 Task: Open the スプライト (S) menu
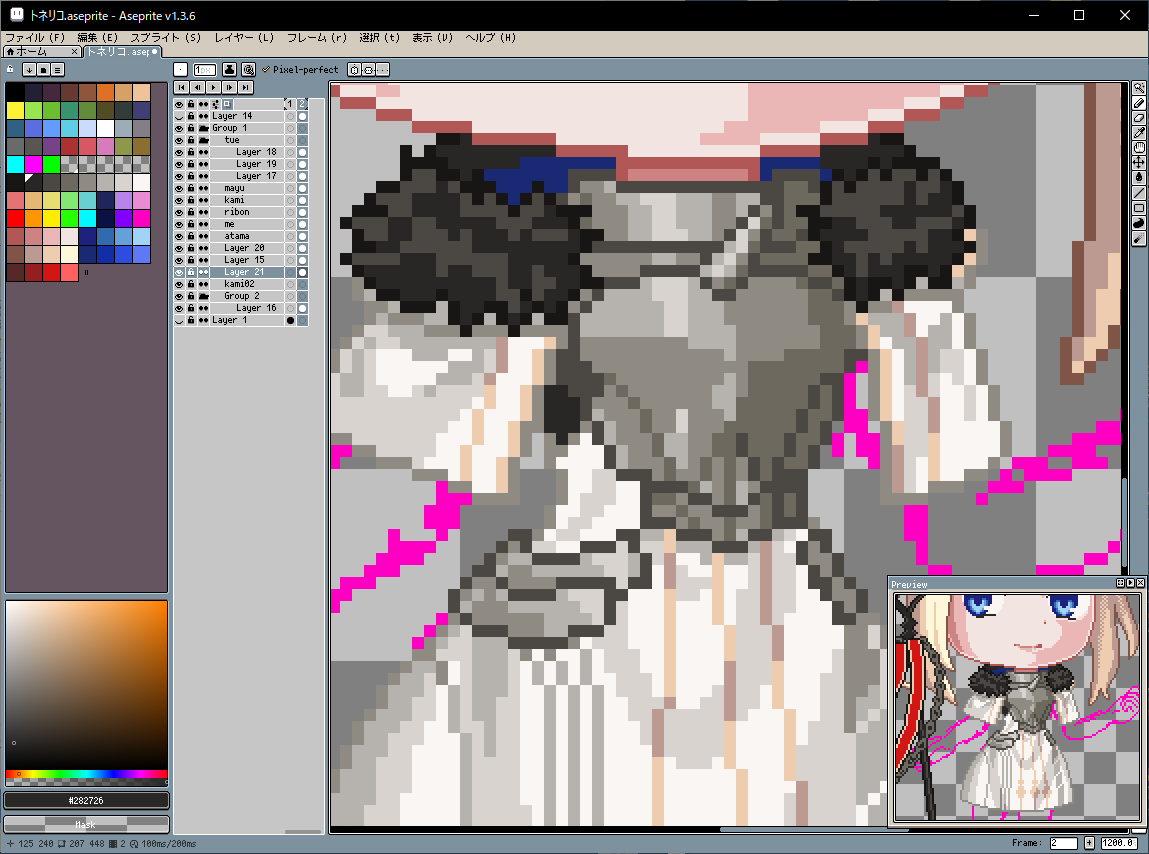coord(165,37)
